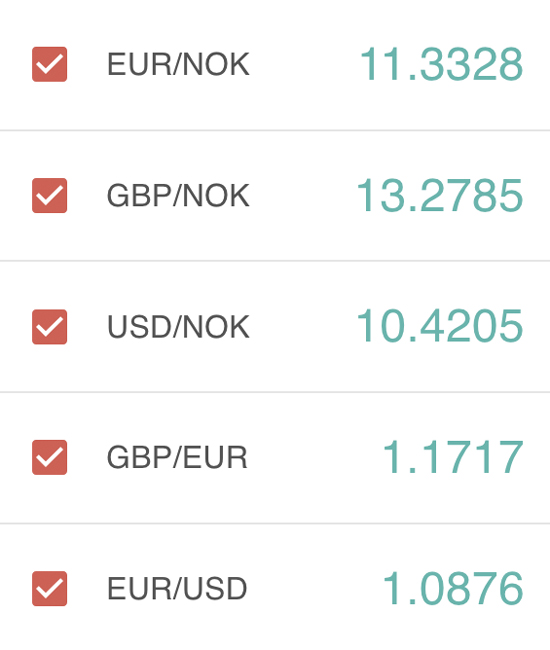Open the 1.1717 rate value

coord(453,457)
